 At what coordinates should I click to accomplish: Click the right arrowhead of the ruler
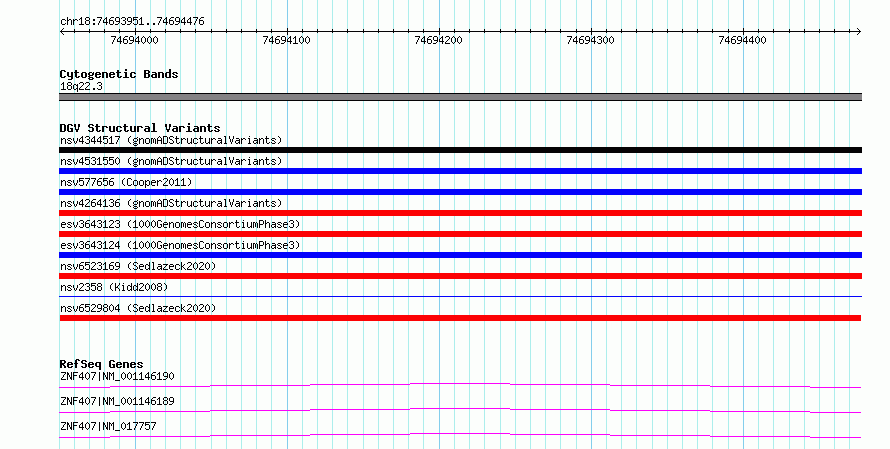pos(859,32)
